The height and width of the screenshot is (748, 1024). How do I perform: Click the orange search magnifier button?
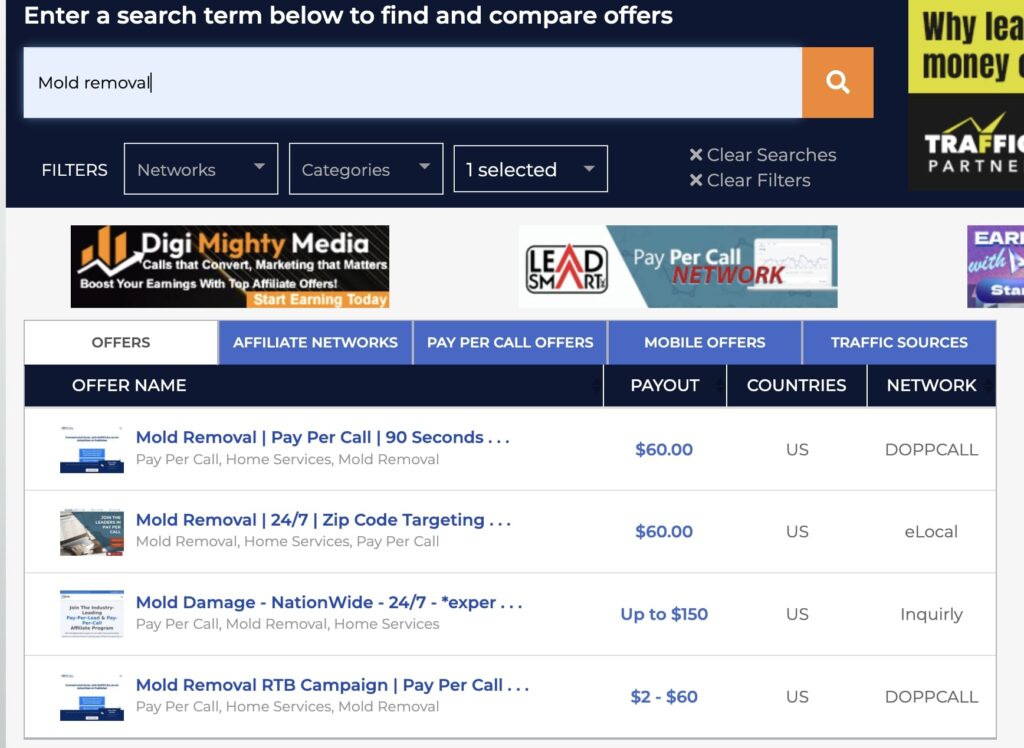point(837,82)
